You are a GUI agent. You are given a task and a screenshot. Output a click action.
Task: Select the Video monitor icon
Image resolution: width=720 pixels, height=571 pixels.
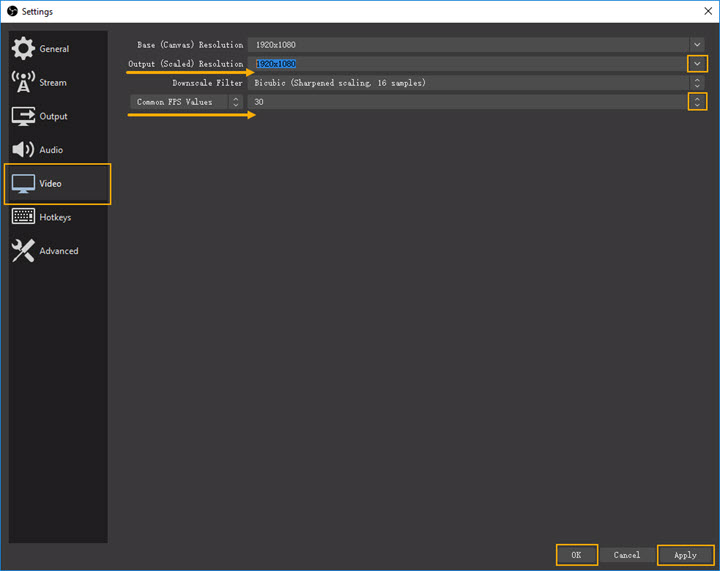click(x=23, y=184)
